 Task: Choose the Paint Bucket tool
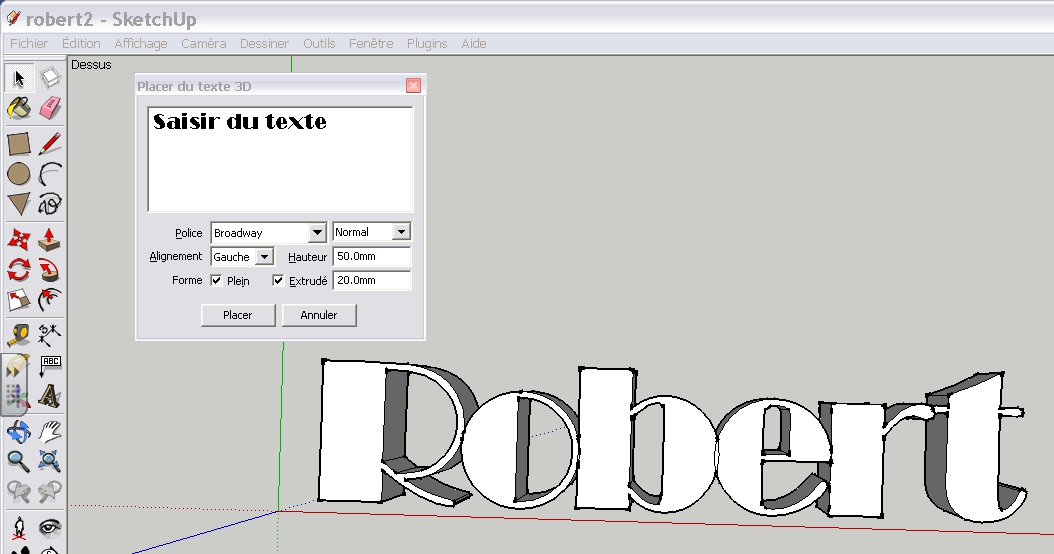tap(19, 108)
